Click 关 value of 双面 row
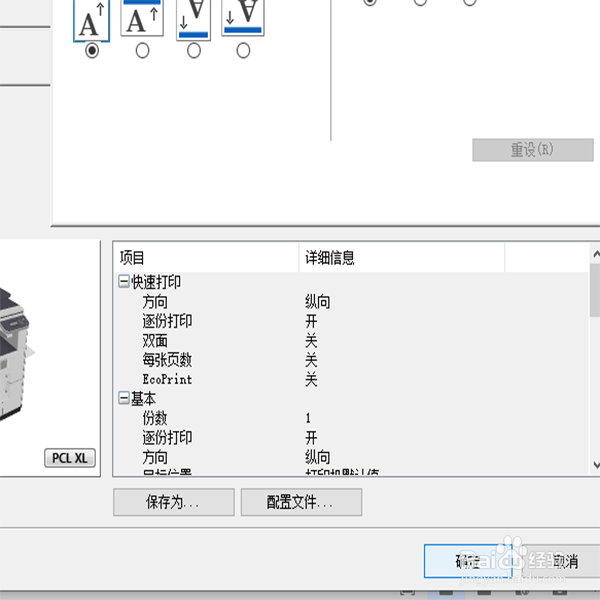This screenshot has height=600, width=600. (311, 341)
